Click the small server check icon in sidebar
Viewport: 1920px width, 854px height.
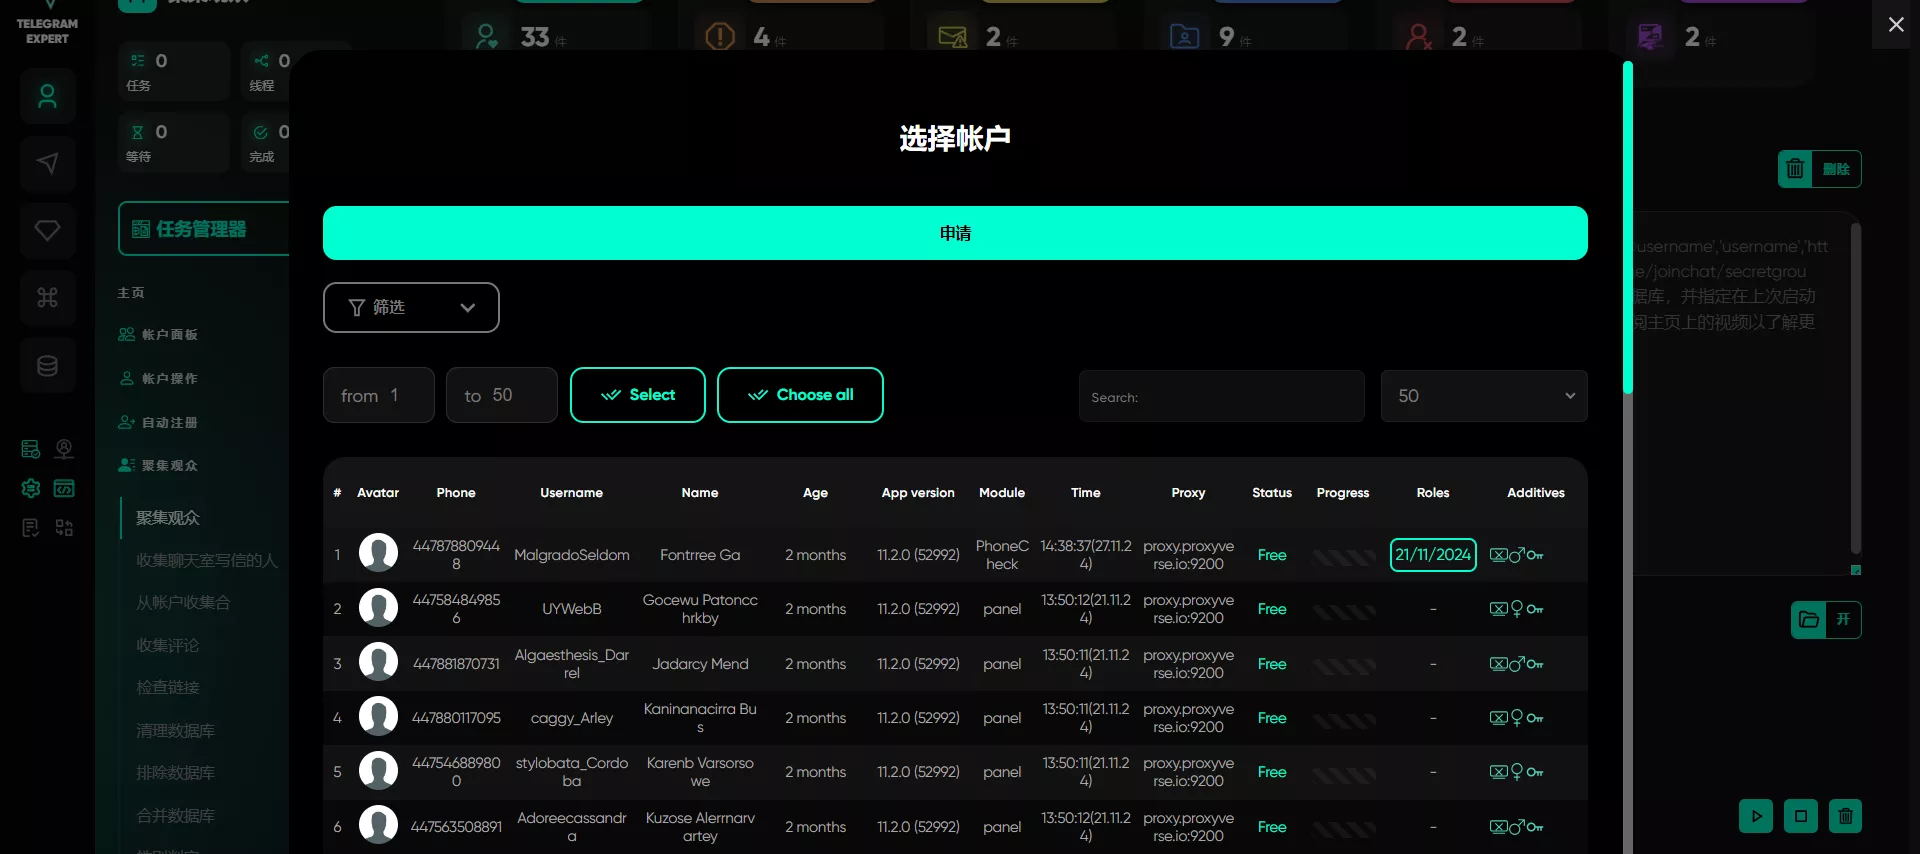[31, 449]
